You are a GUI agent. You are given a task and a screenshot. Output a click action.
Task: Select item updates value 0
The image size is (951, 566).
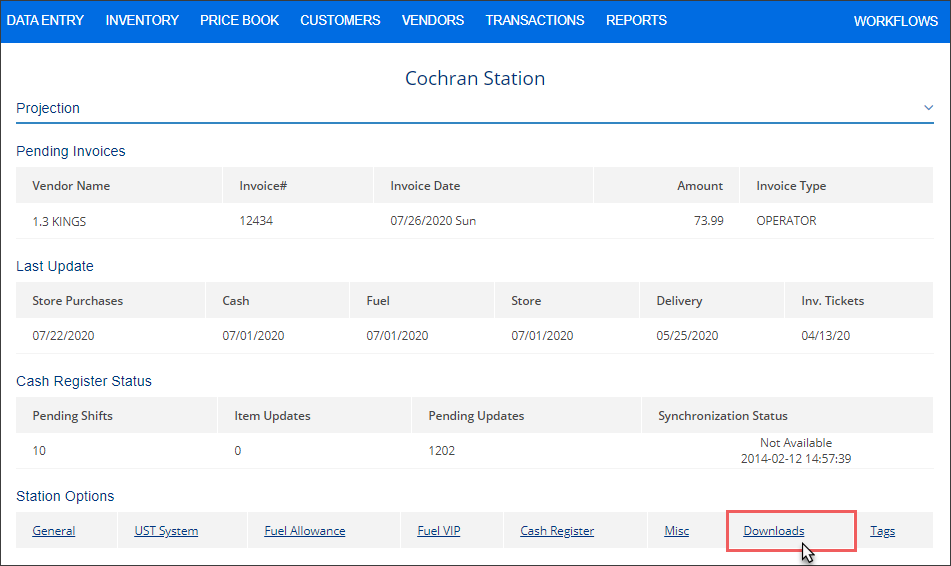coord(238,451)
